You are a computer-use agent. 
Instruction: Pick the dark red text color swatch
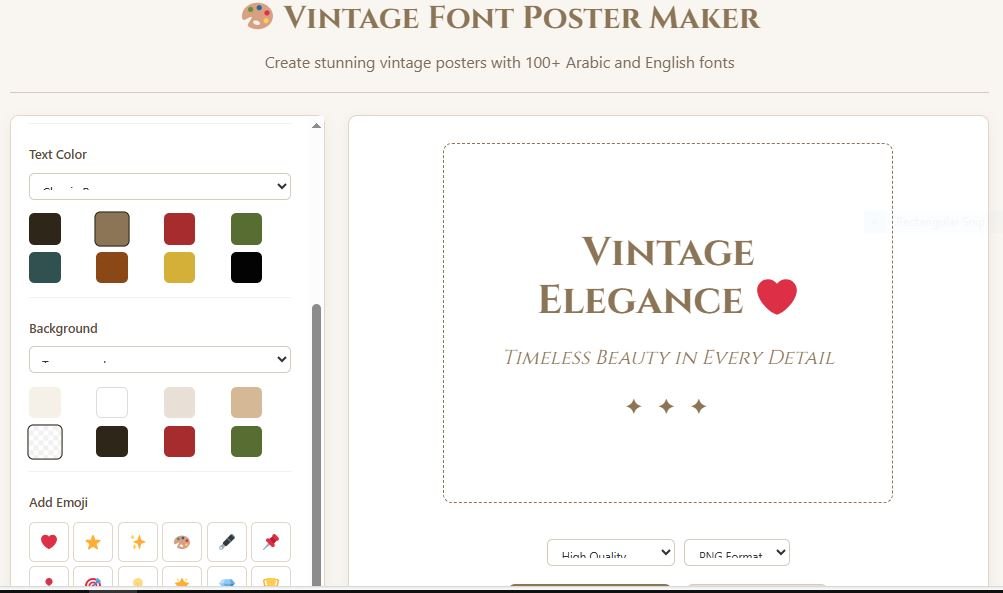tap(179, 229)
